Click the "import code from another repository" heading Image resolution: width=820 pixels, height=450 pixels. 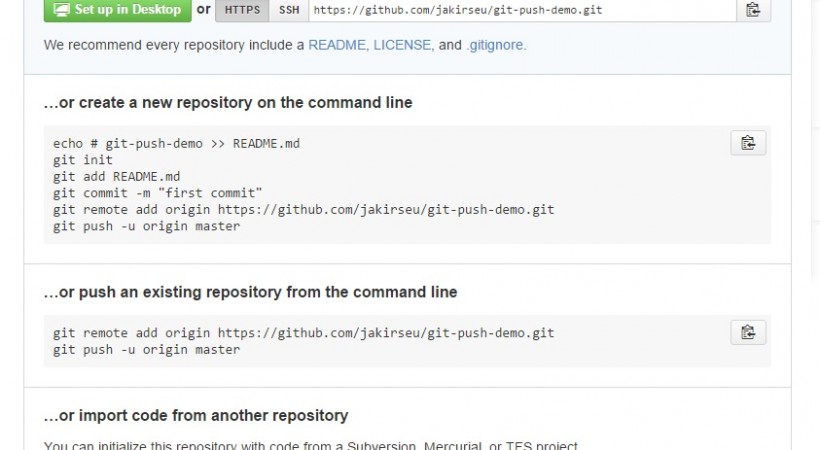196,415
